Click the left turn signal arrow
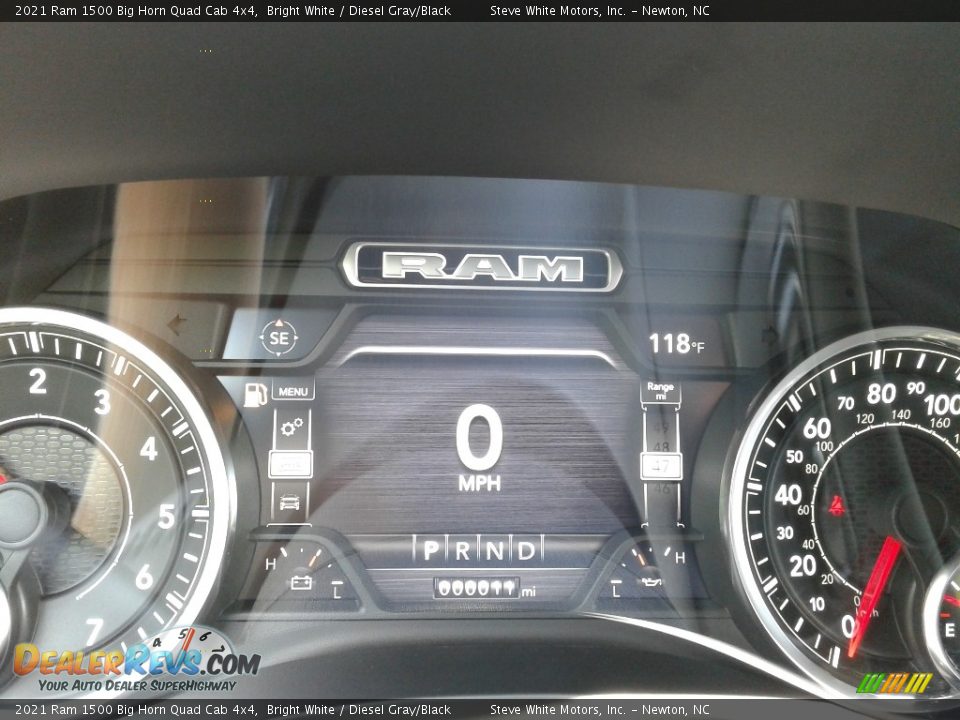This screenshot has width=960, height=720. pyautogui.click(x=179, y=324)
